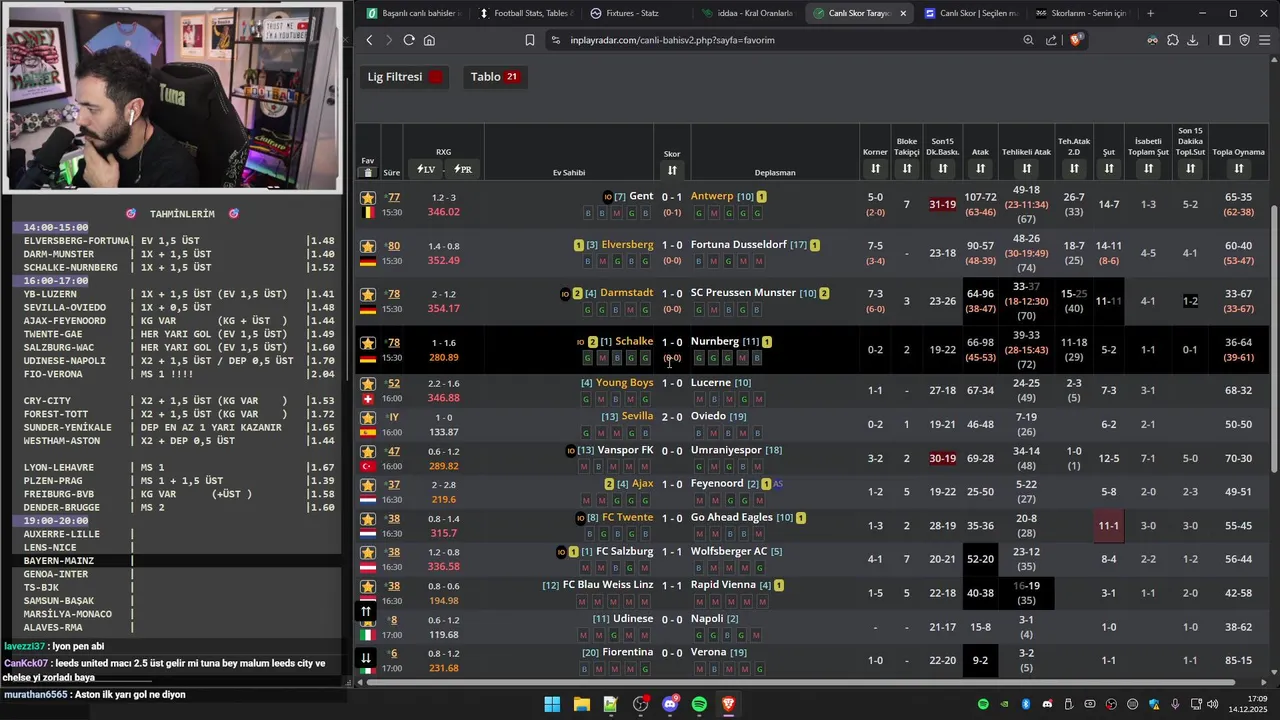The image size is (1280, 720).
Task: Toggle the Young Boys match favorite star
Action: pos(368,384)
